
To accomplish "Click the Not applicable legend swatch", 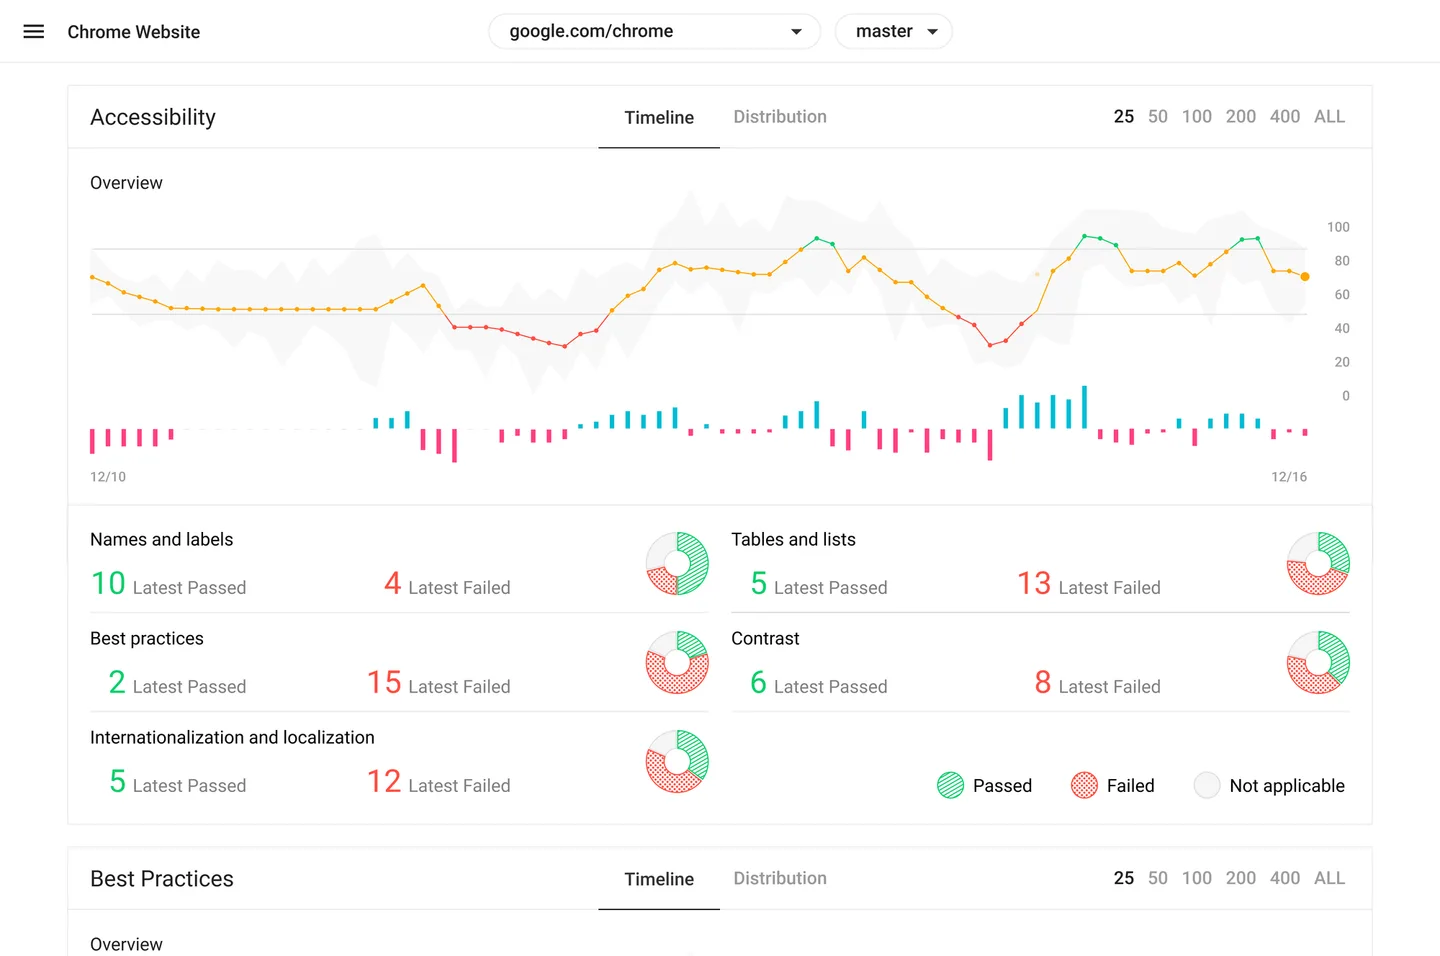I will (x=1207, y=786).
